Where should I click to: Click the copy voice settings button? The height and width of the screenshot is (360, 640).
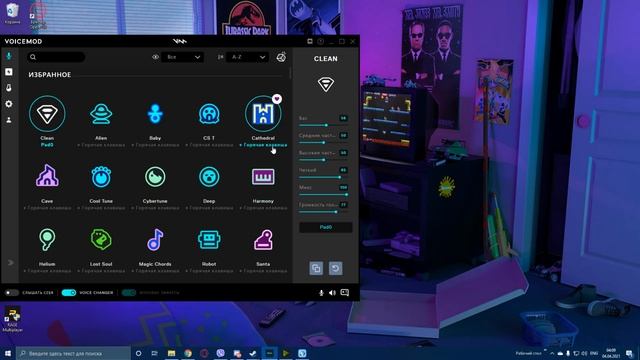(x=316, y=268)
